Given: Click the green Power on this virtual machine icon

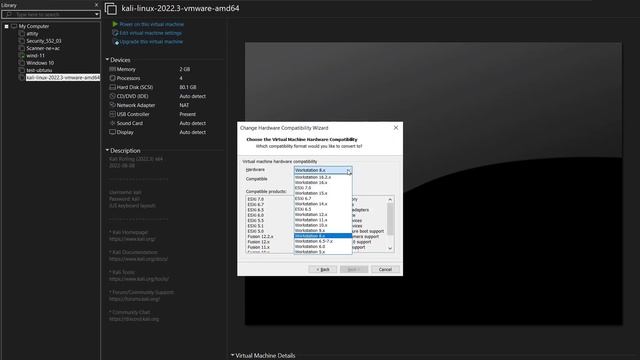Looking at the screenshot, I should click(x=115, y=24).
